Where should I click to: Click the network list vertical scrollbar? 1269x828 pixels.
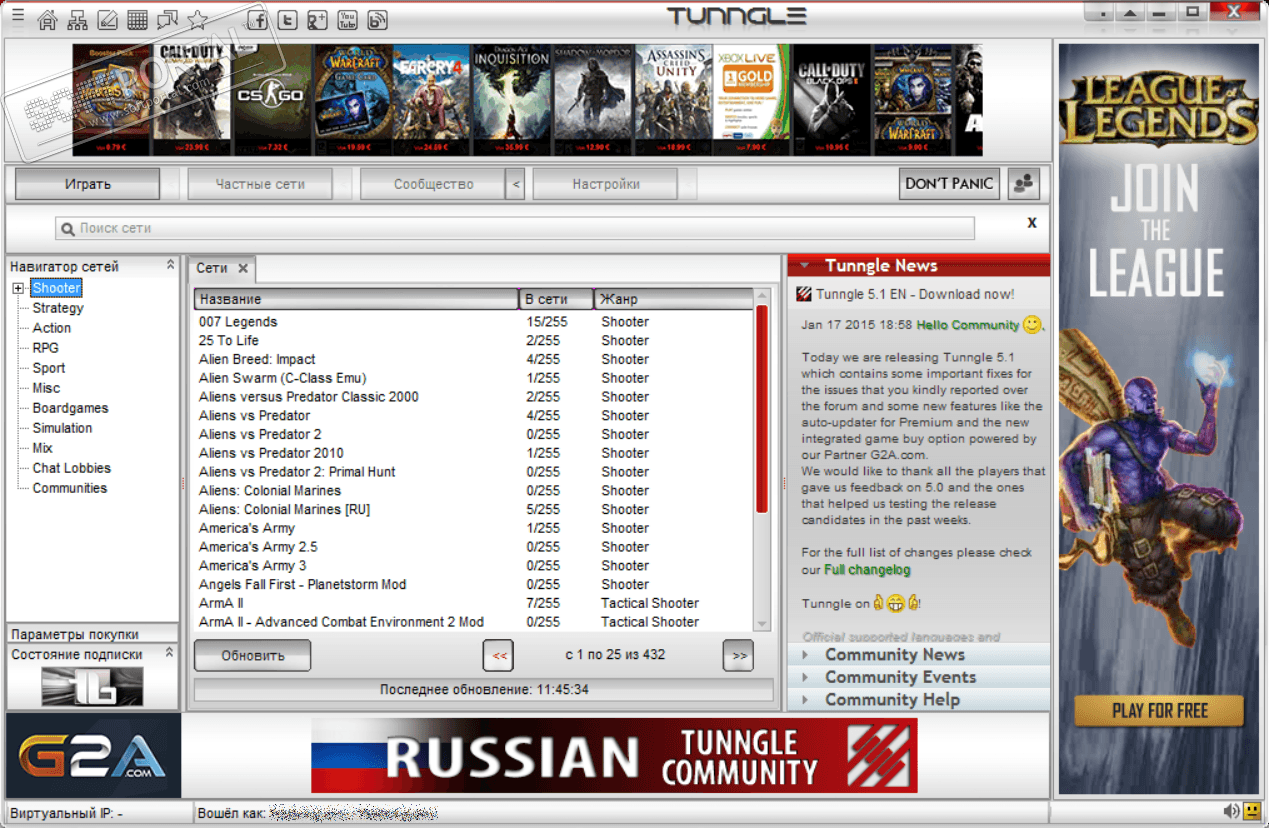coord(762,410)
